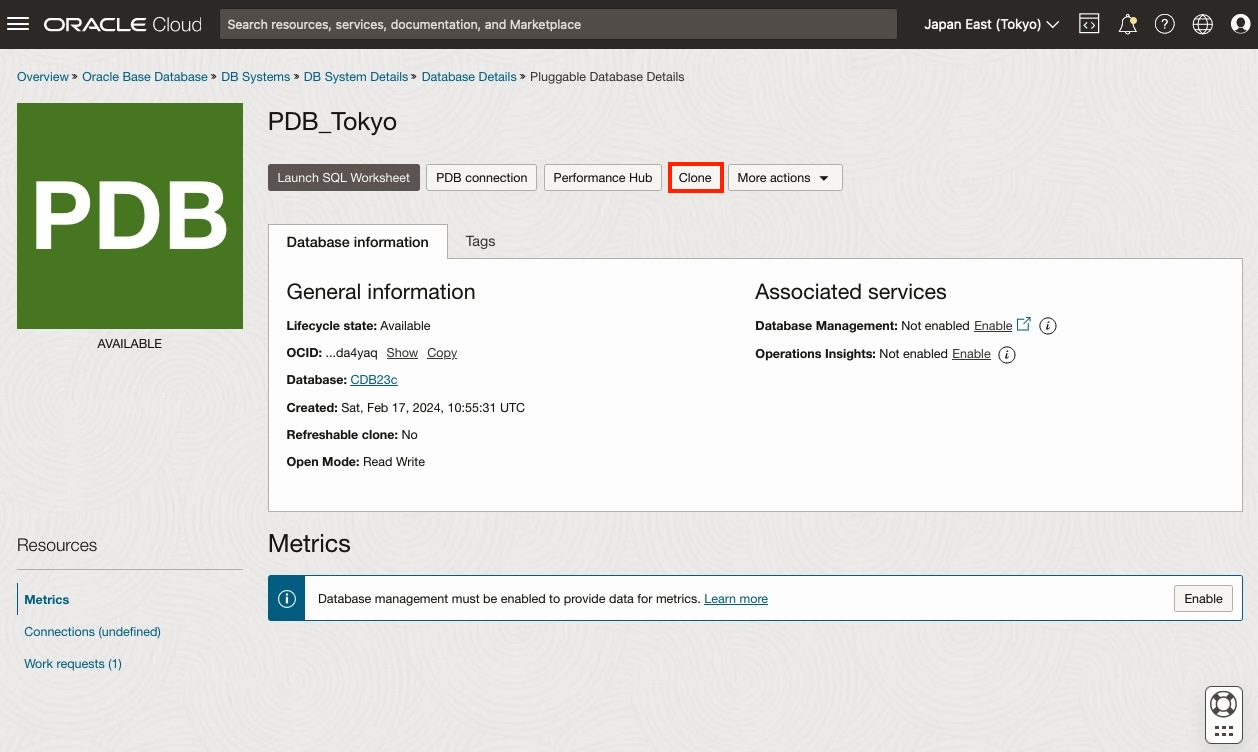The height and width of the screenshot is (752, 1258).
Task: Open the support chat widget
Action: click(1223, 704)
